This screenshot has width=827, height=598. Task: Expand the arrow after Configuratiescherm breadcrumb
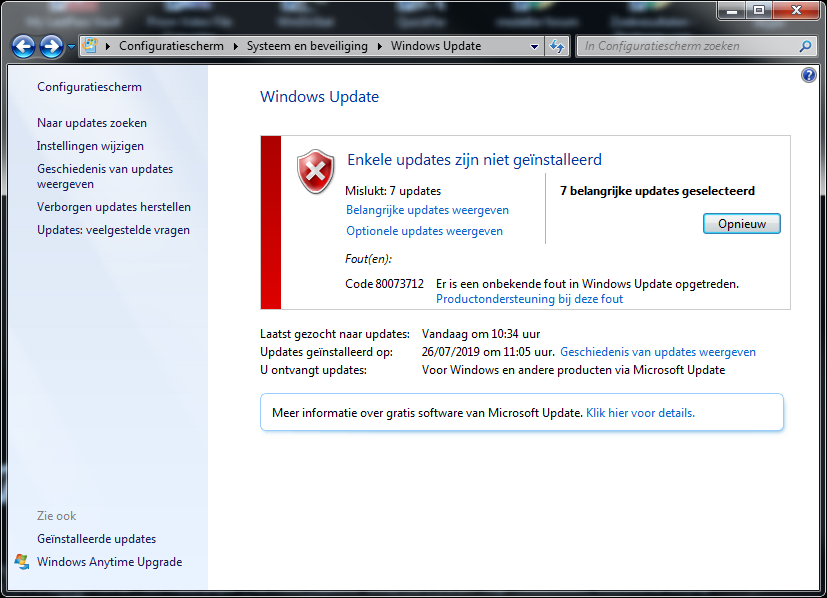click(x=235, y=46)
